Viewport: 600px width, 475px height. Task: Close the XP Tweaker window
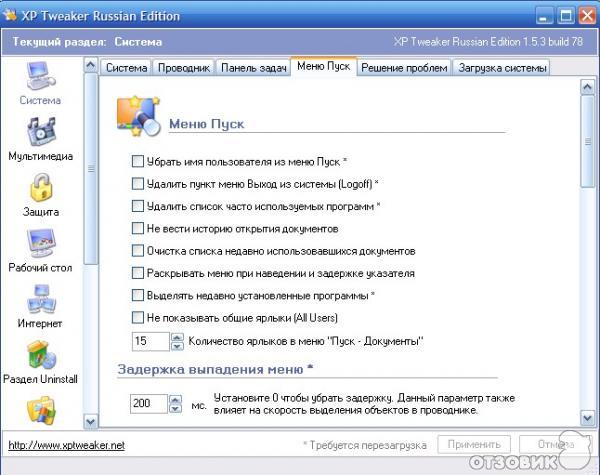587,16
